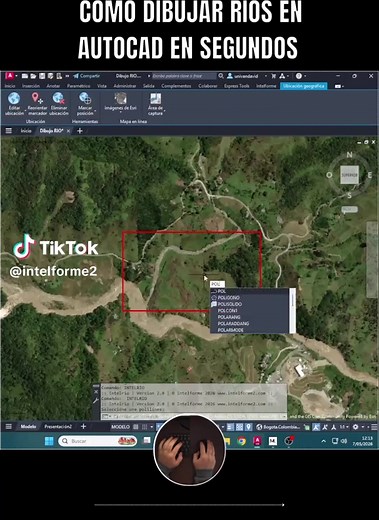The height and width of the screenshot is (520, 379).
Task: Choose POLCONT from autocomplete list
Action: (249, 311)
